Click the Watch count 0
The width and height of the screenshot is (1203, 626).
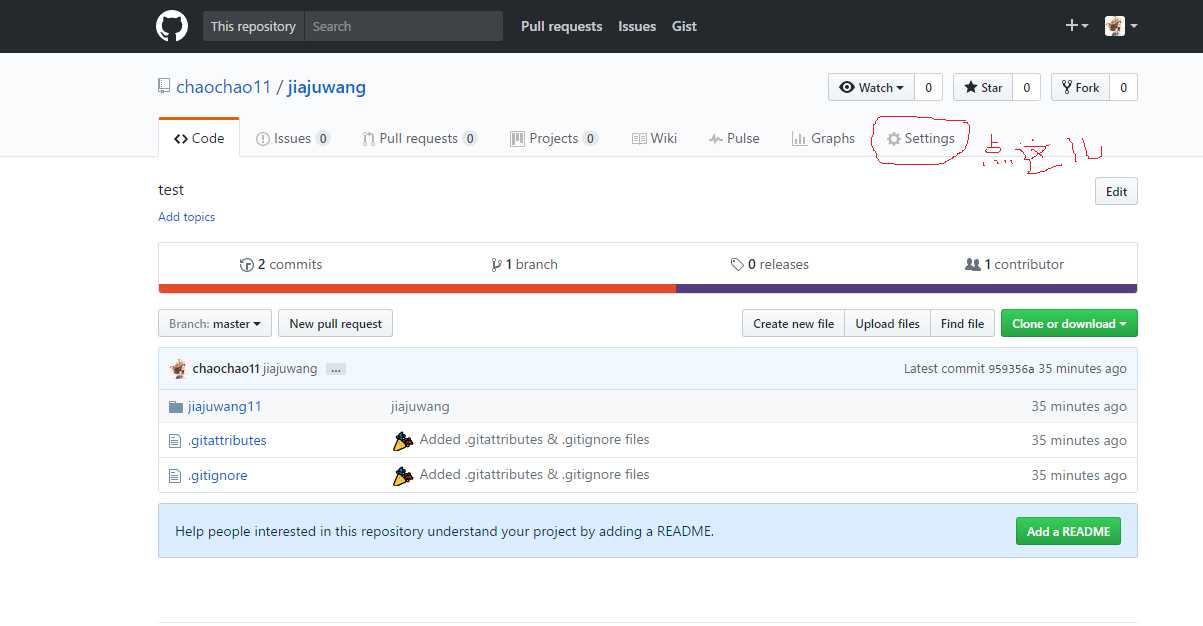(928, 88)
